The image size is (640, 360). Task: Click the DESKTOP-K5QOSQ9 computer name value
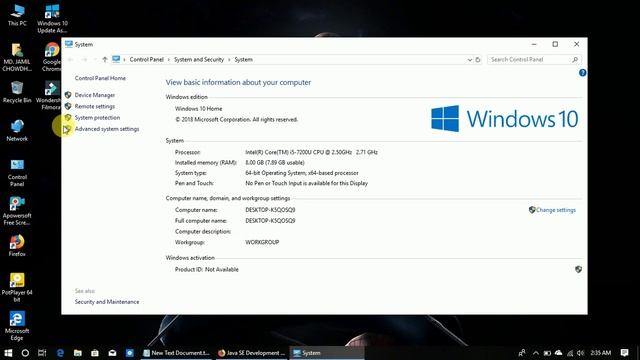pyautogui.click(x=270, y=210)
